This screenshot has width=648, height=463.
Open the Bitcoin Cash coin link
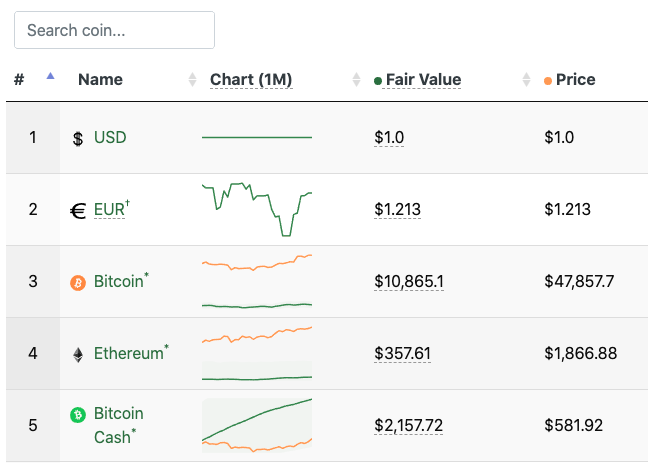pos(119,425)
